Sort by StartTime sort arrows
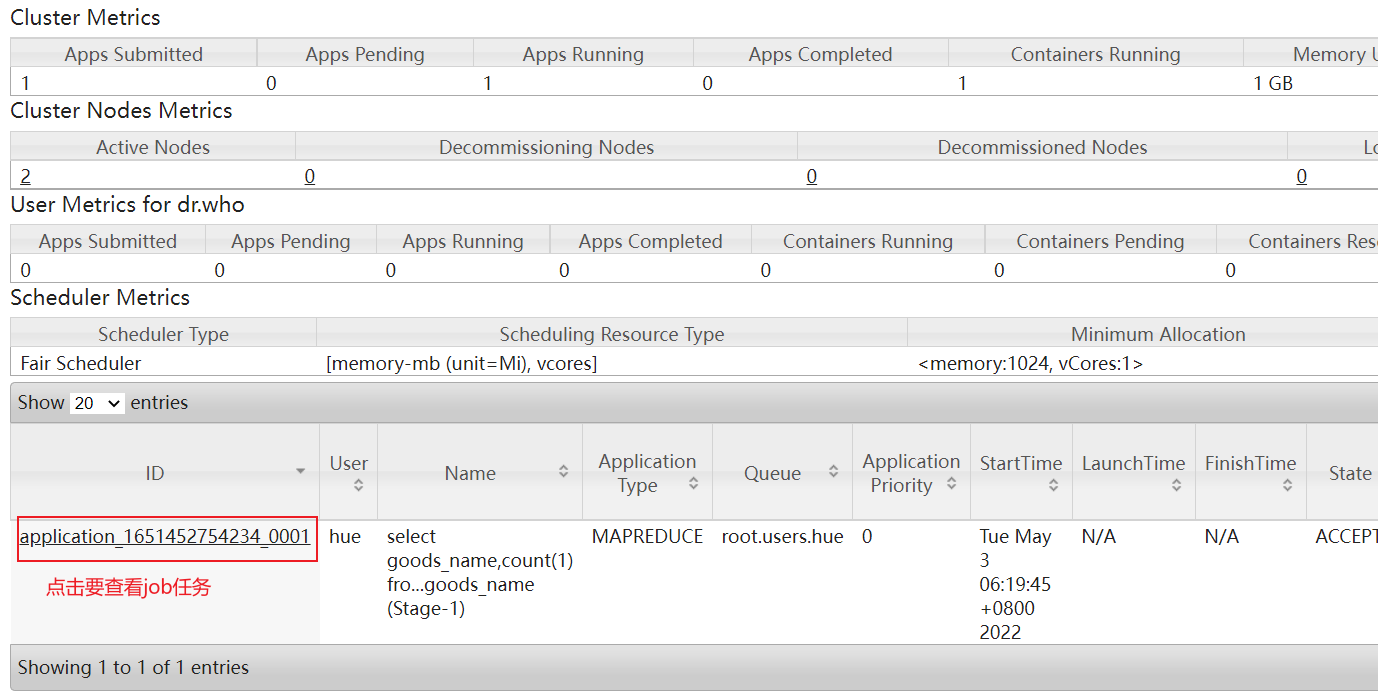This screenshot has height=696, width=1378. (x=1053, y=485)
